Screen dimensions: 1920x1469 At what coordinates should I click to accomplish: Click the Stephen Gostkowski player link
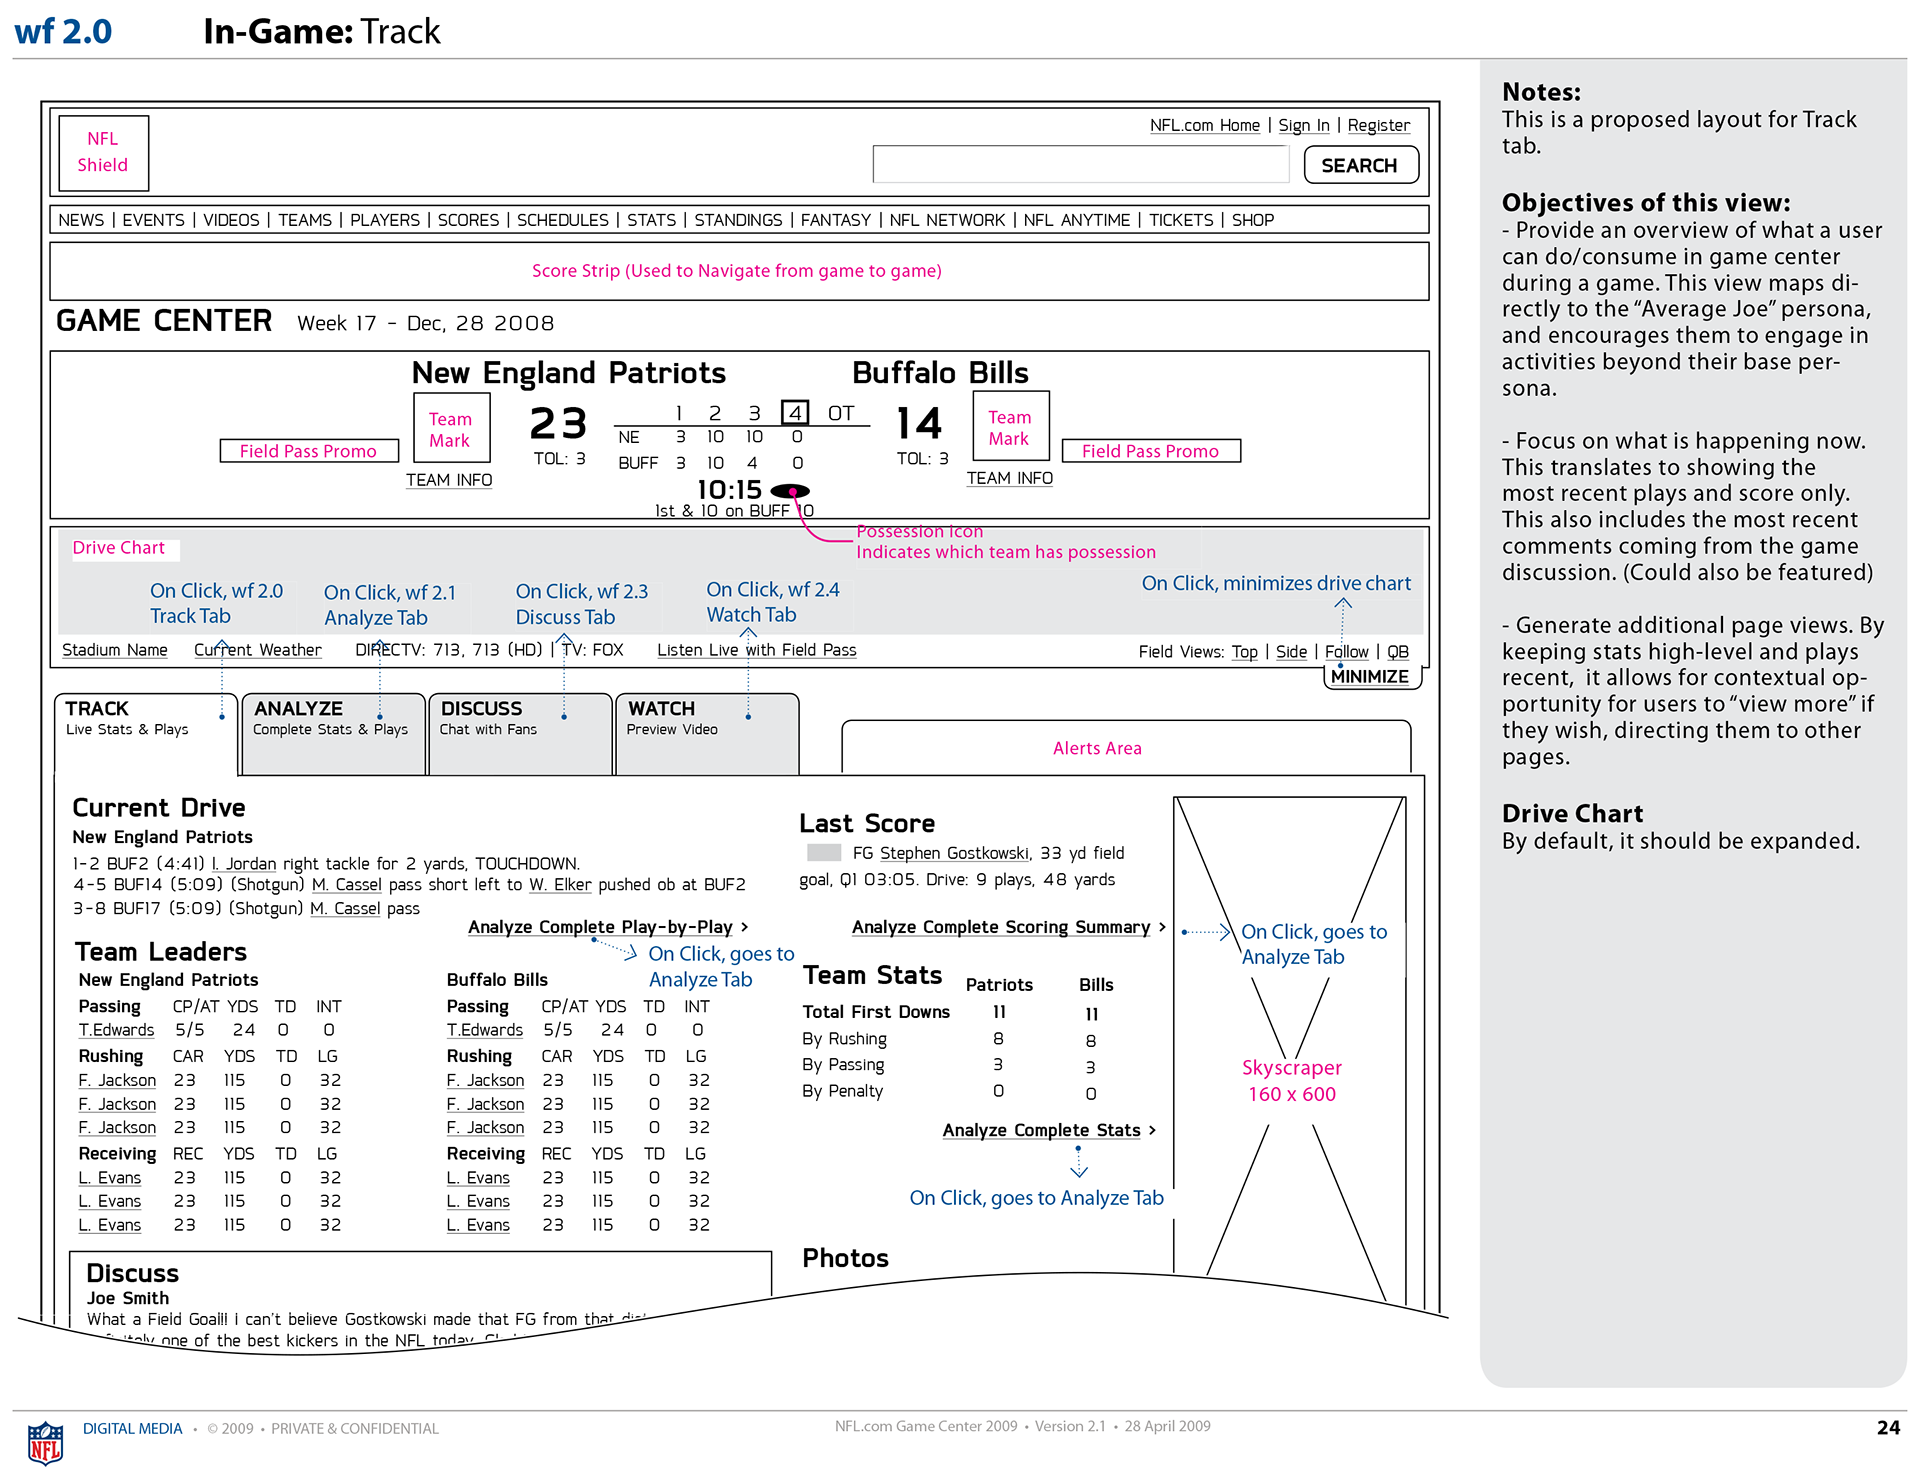tap(954, 853)
